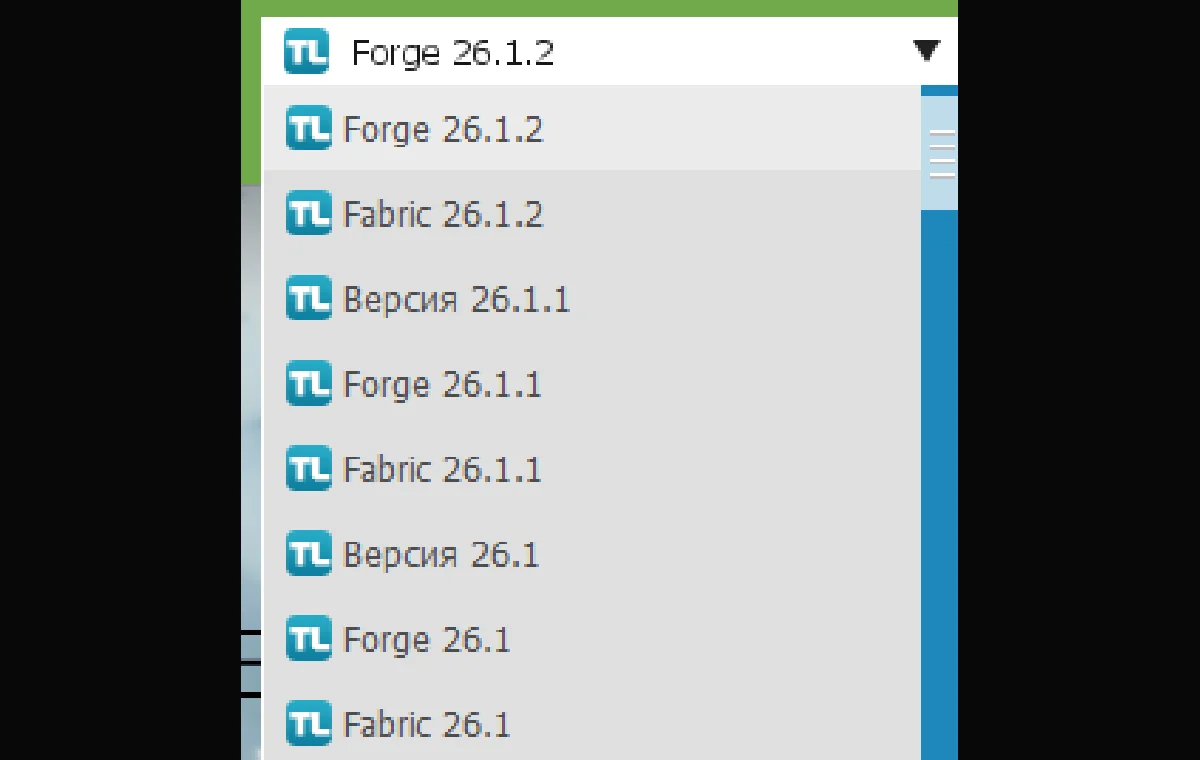Choose Forge 26.1.1 entry
Screen dimensions: 1200x760
pos(591,384)
